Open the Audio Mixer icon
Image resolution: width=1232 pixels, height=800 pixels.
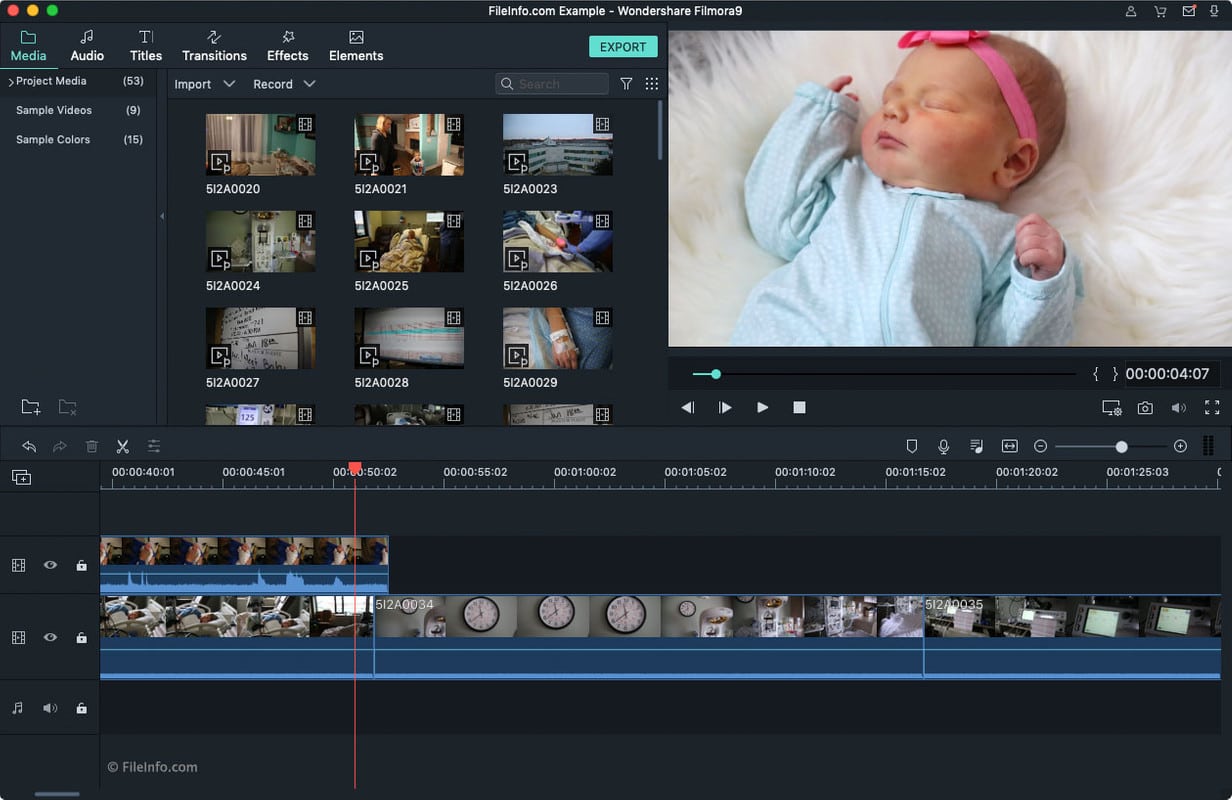click(976, 446)
